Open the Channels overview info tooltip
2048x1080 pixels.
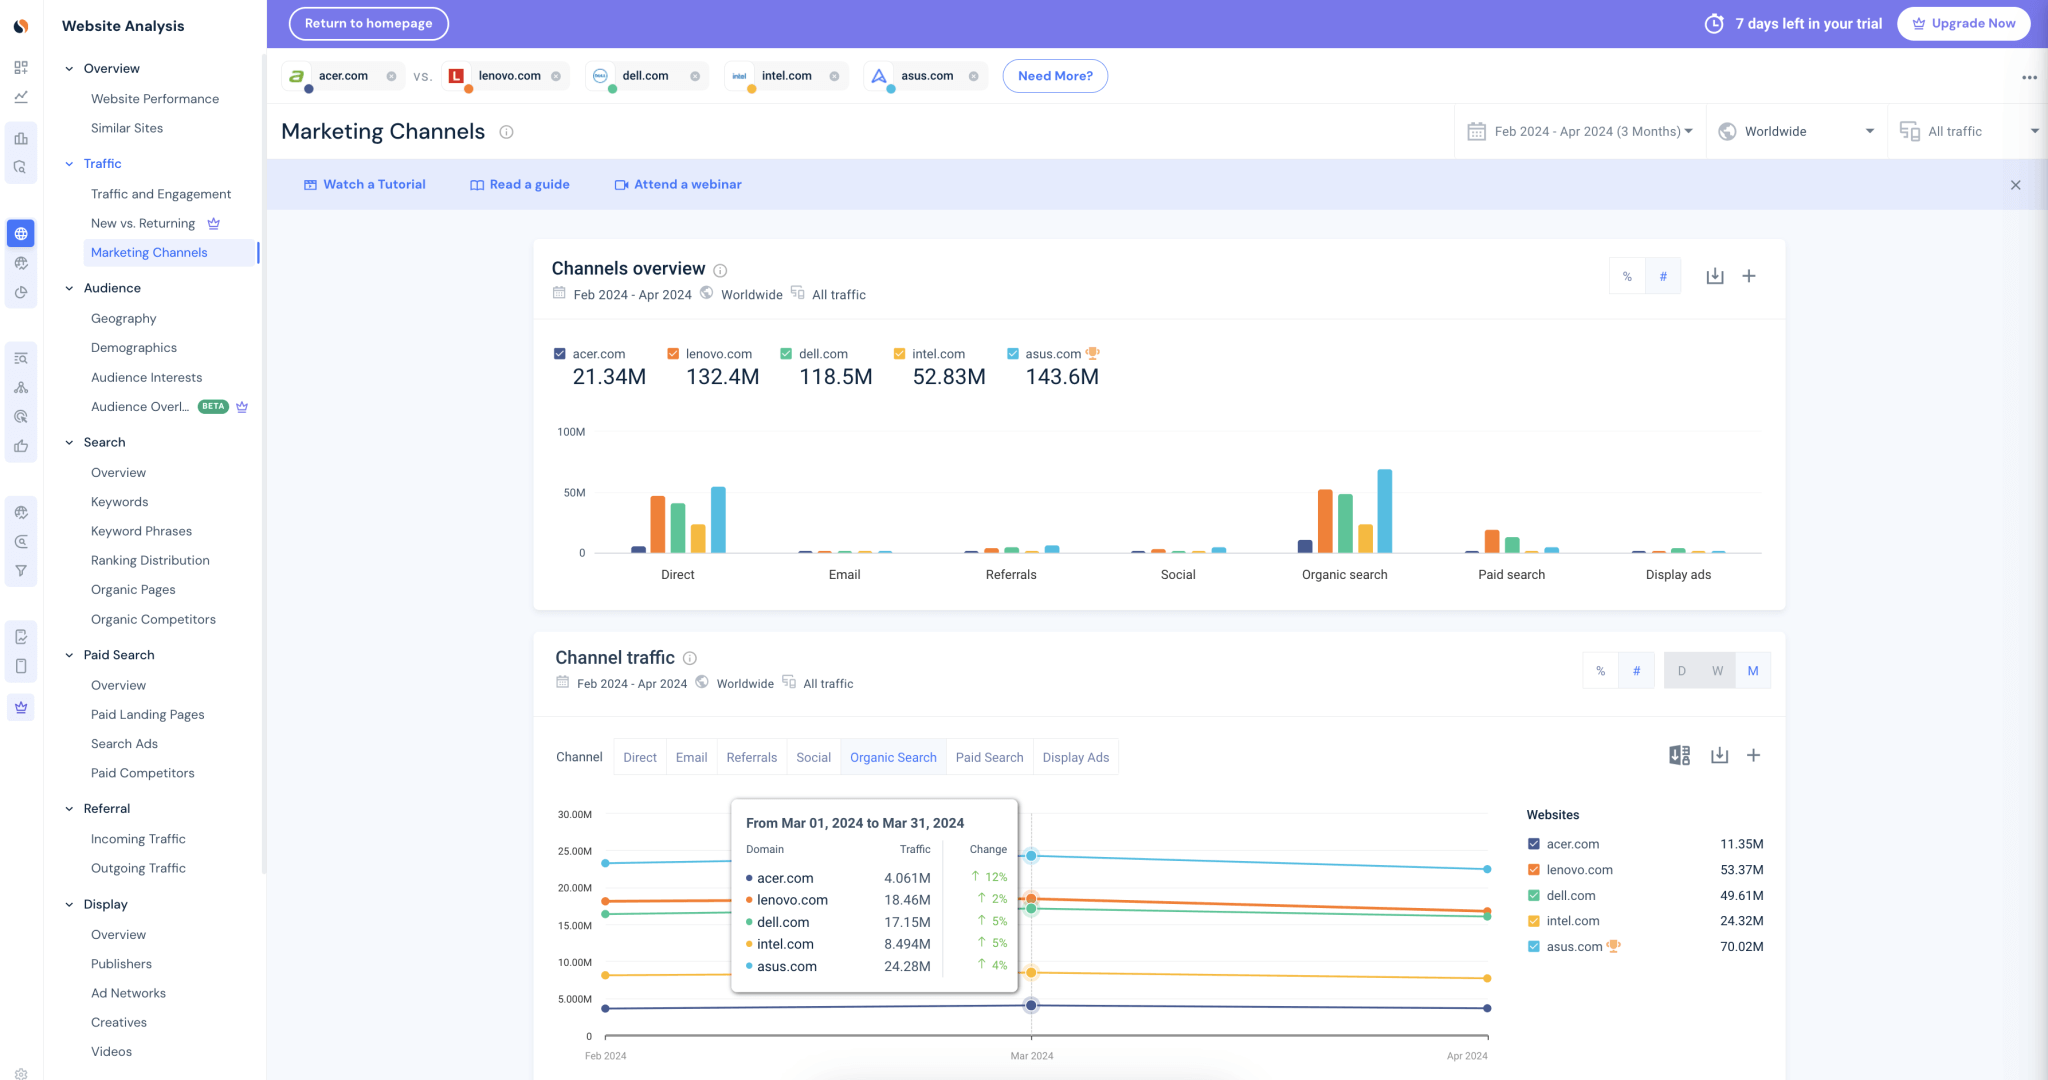coord(720,268)
